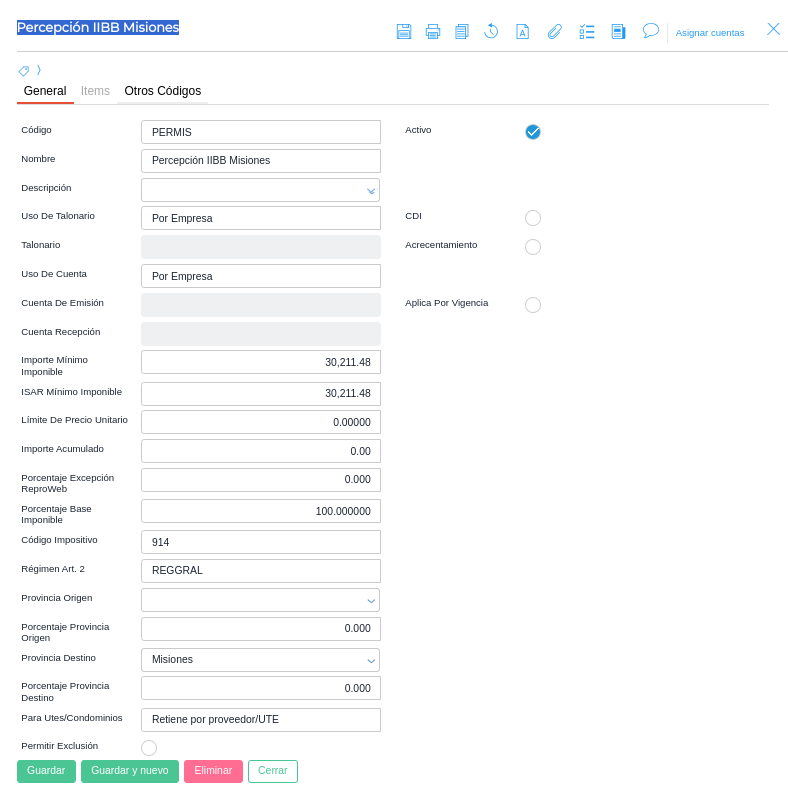Open the attachments paperclip icon
The height and width of the screenshot is (800, 788).
pyautogui.click(x=554, y=32)
